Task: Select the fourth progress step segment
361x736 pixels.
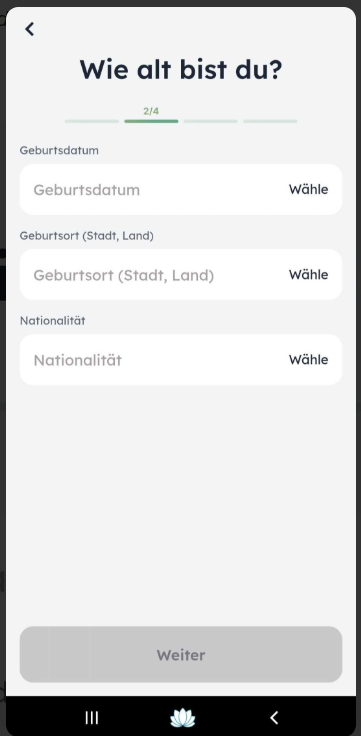Action: point(270,121)
